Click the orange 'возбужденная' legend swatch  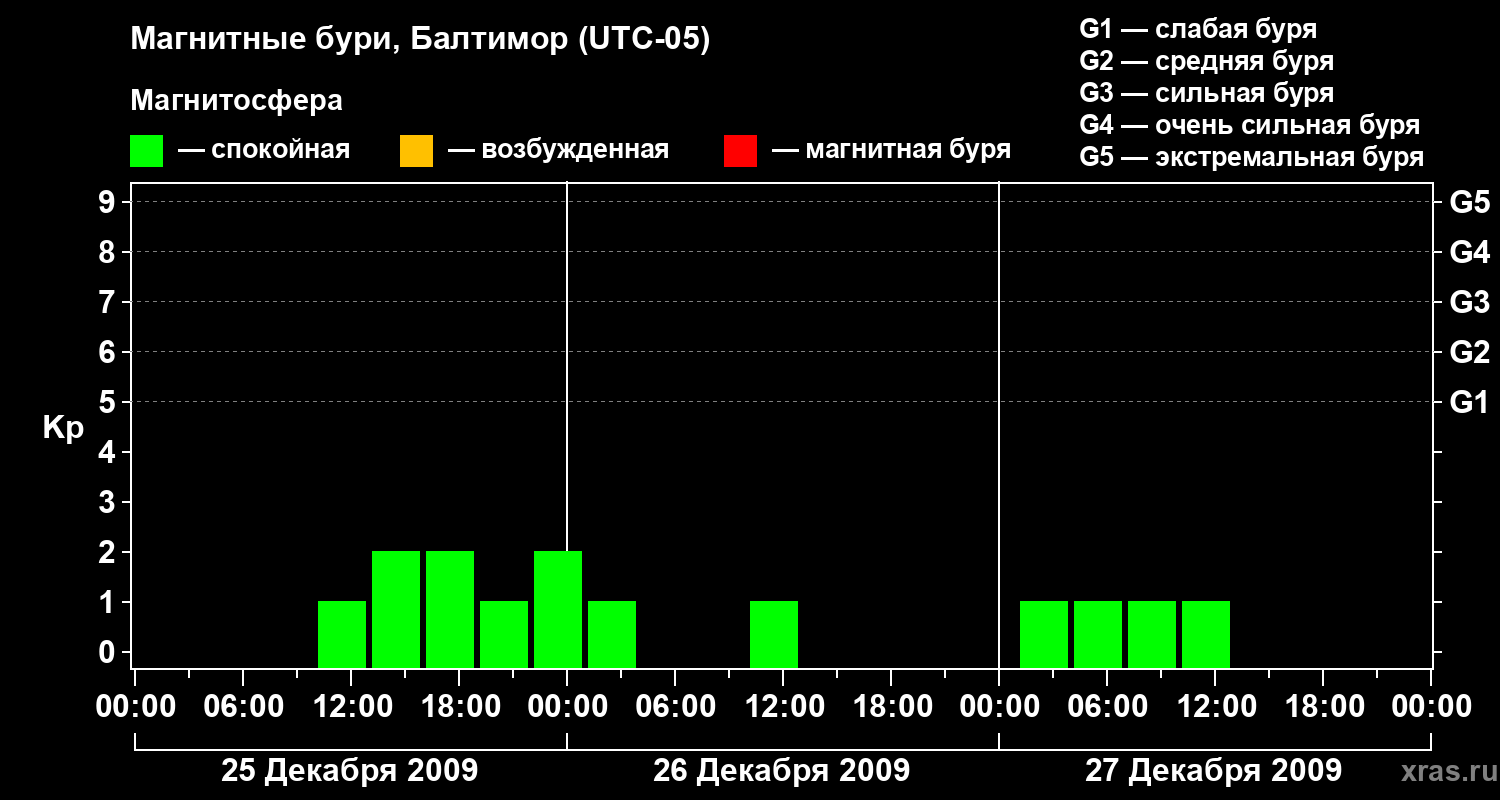point(416,150)
